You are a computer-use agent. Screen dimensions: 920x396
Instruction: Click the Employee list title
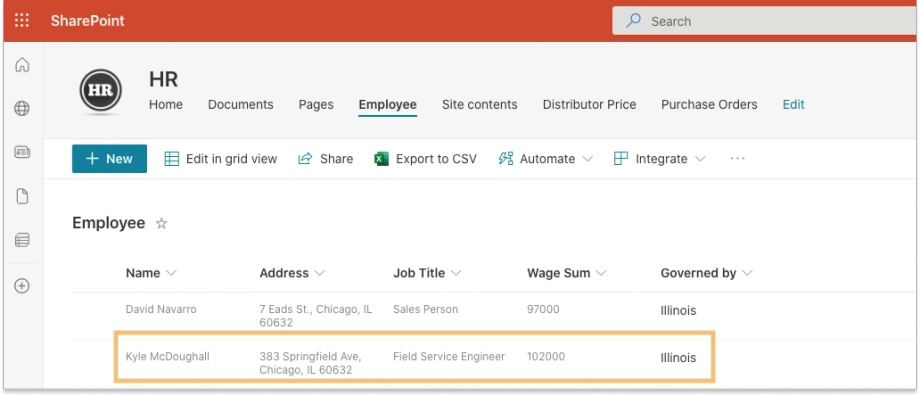109,223
